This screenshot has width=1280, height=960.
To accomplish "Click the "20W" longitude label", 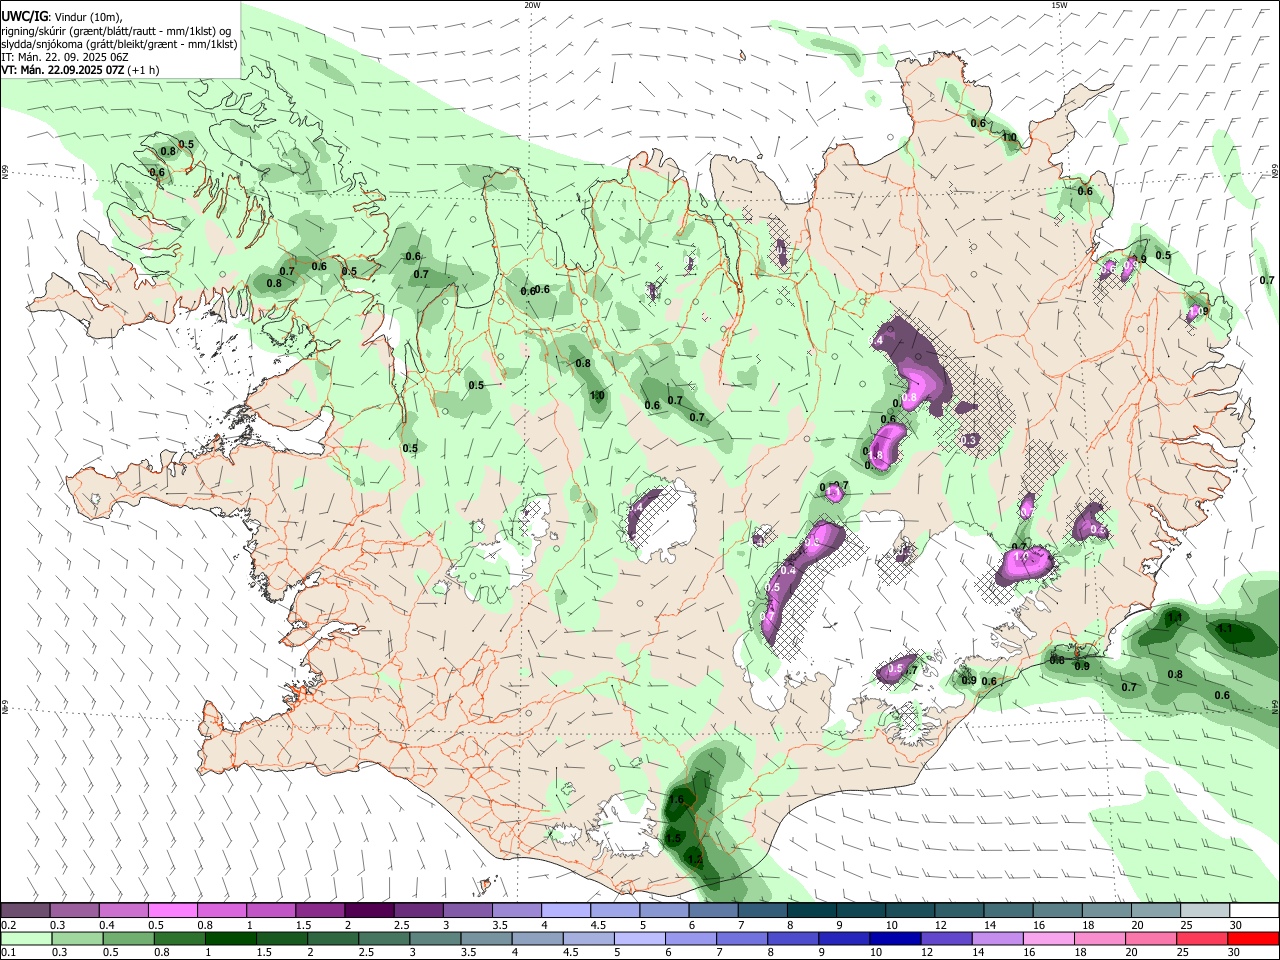I will pyautogui.click(x=532, y=5).
